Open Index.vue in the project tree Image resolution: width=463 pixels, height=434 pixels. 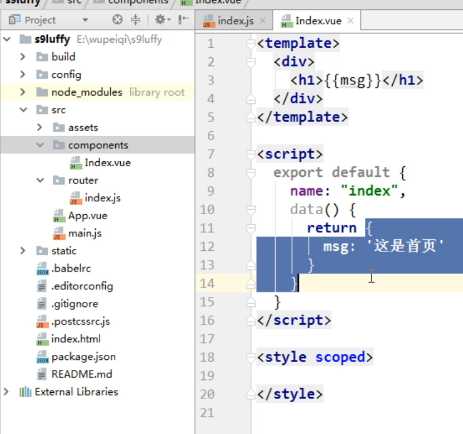tap(108, 163)
